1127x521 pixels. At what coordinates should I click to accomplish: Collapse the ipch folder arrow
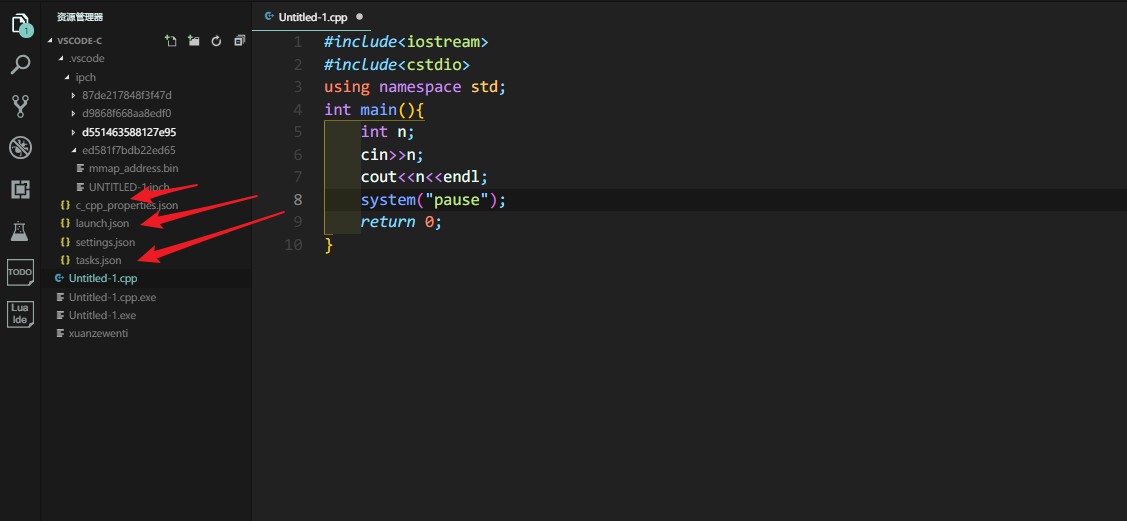pyautogui.click(x=68, y=78)
